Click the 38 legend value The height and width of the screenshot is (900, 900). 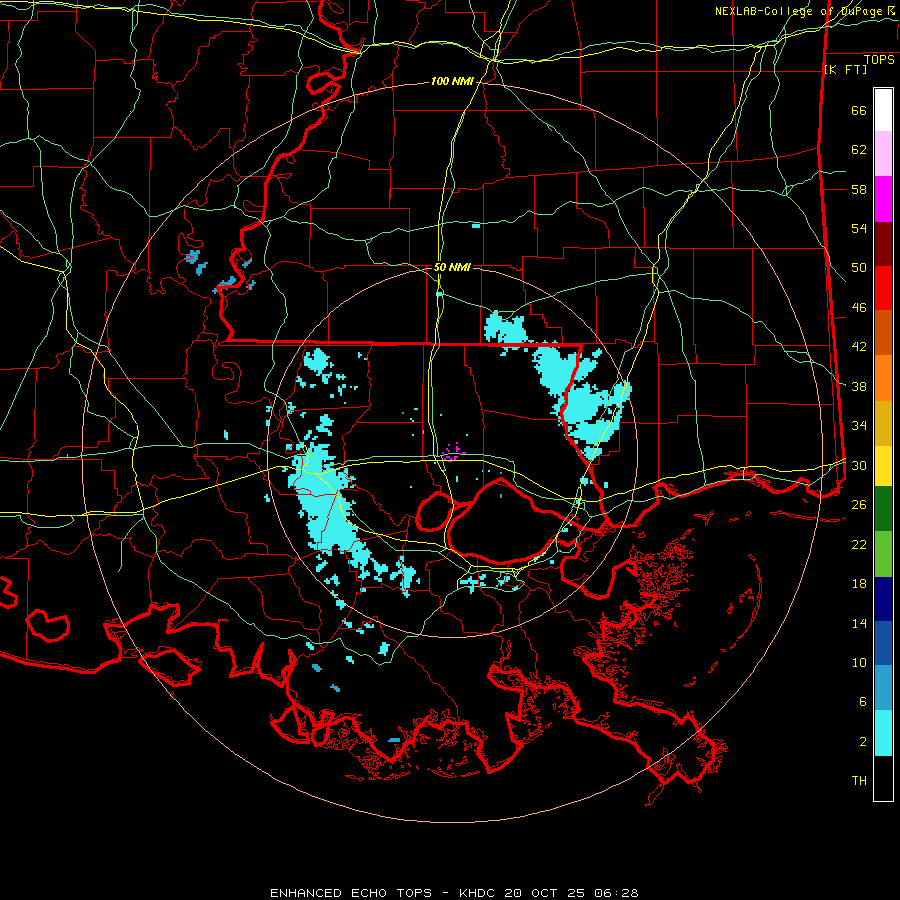coord(859,386)
